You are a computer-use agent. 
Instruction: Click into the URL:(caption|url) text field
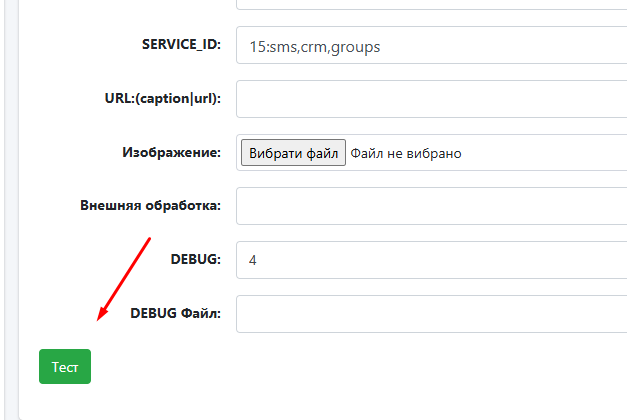pos(430,99)
